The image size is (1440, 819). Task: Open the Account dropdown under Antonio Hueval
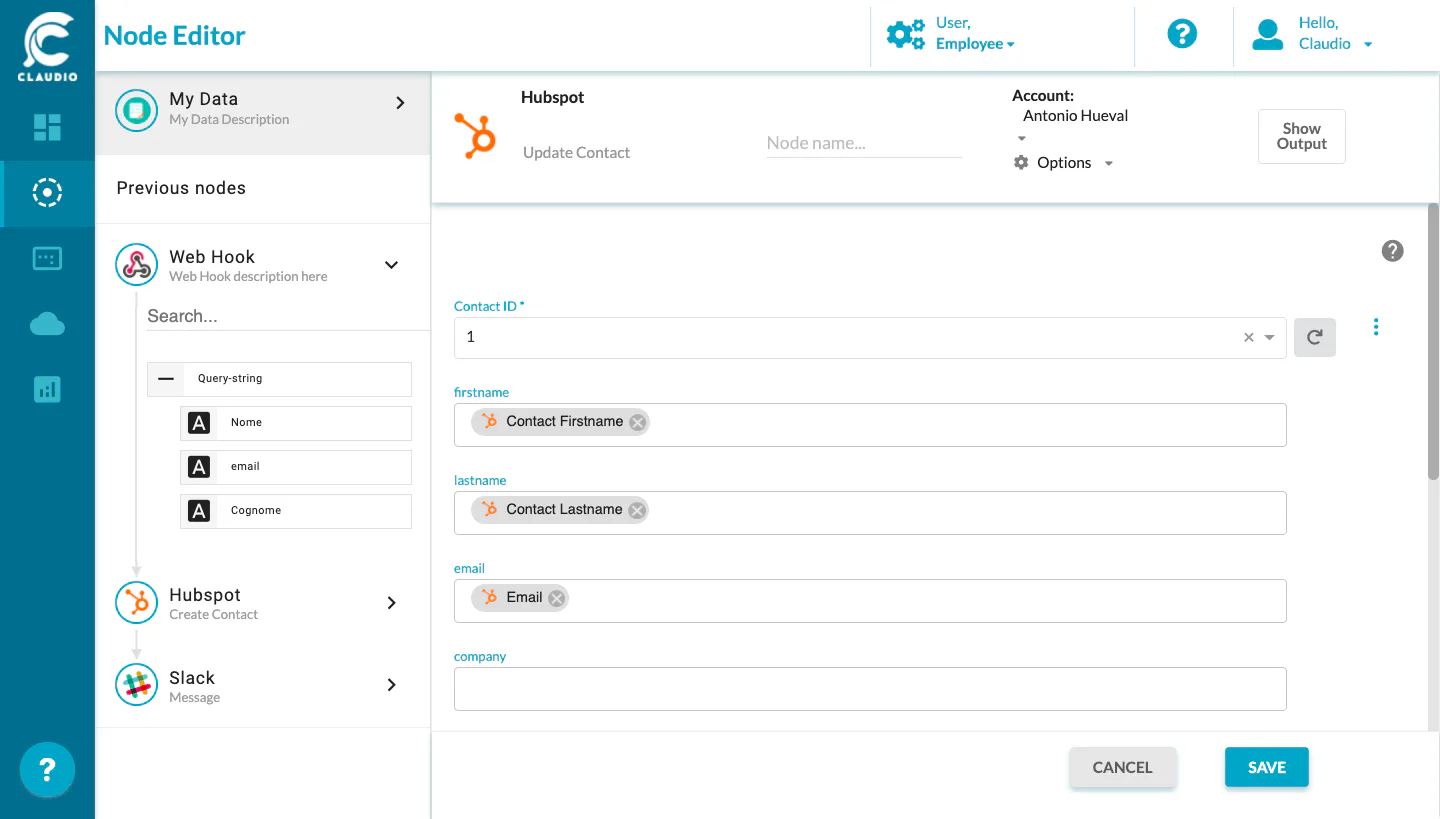click(x=1022, y=138)
